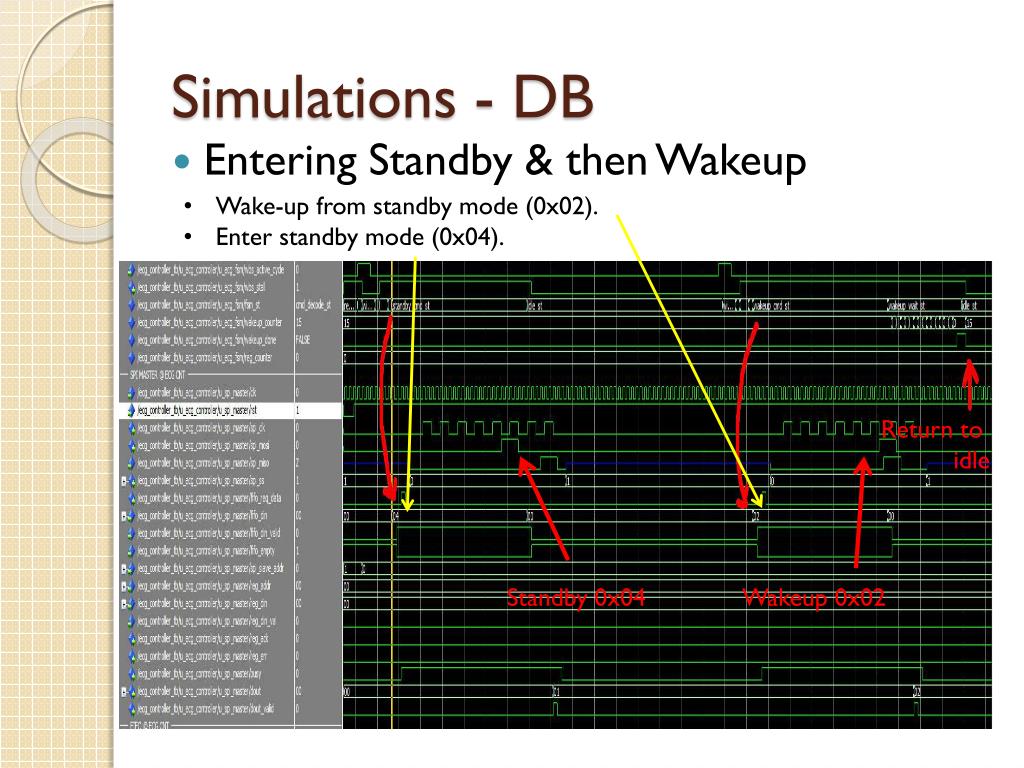Click the dout_valid signal icon

[x=132, y=709]
